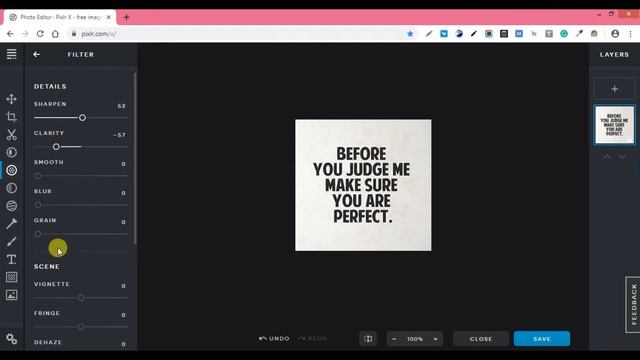Screen dimensions: 640x360
Task: Select the Cutout scissors tool
Action: click(11, 135)
